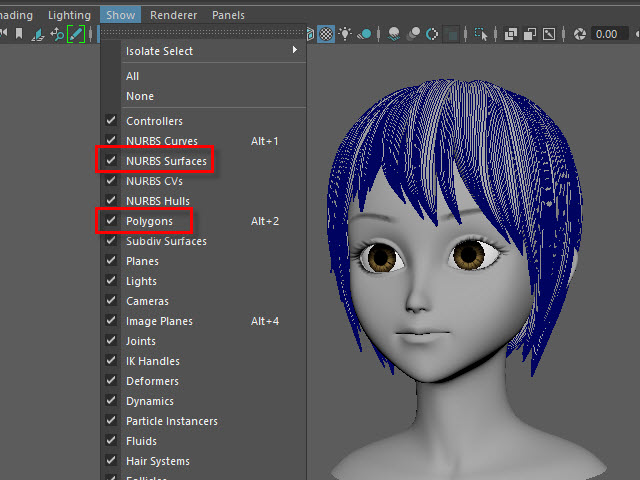Image resolution: width=640 pixels, height=480 pixels.
Task: Uncheck the Polygons visibility option
Action: (149, 221)
